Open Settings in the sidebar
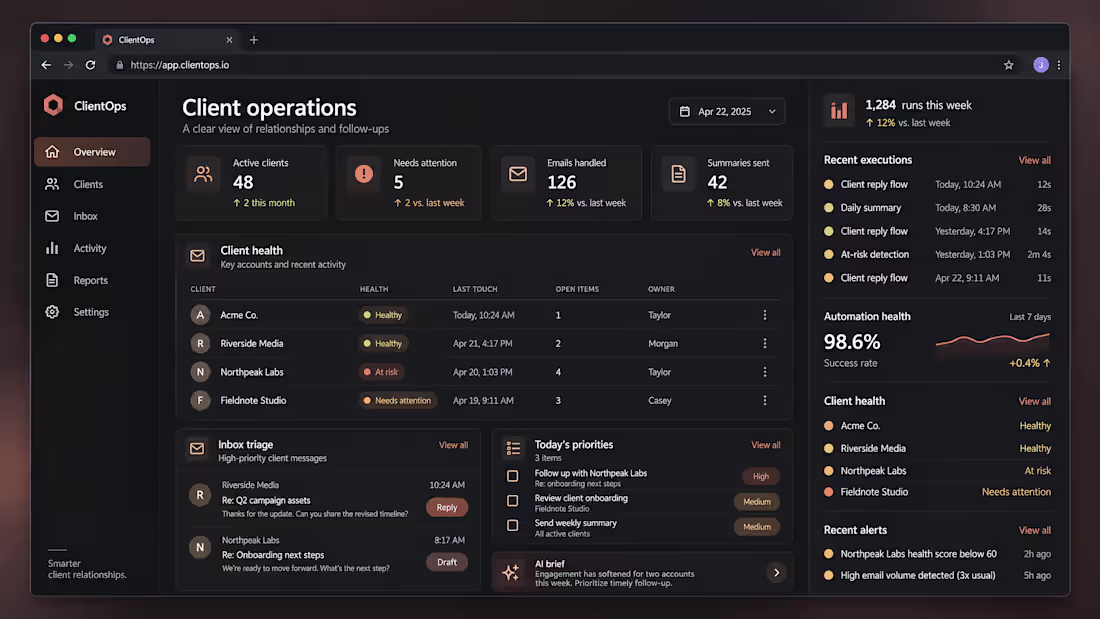Image resolution: width=1100 pixels, height=619 pixels. coord(92,312)
